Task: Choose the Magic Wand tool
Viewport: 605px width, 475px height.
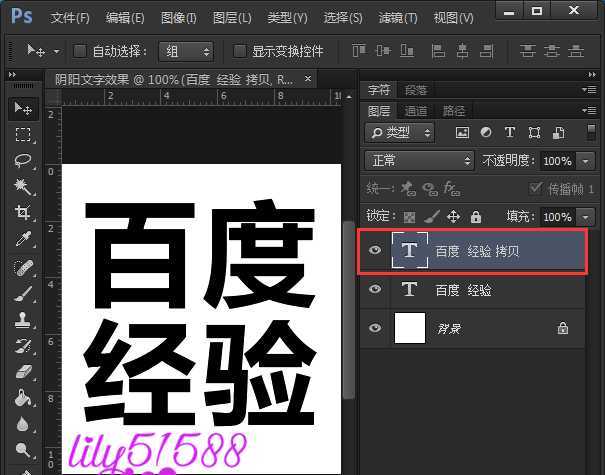Action: (23, 186)
